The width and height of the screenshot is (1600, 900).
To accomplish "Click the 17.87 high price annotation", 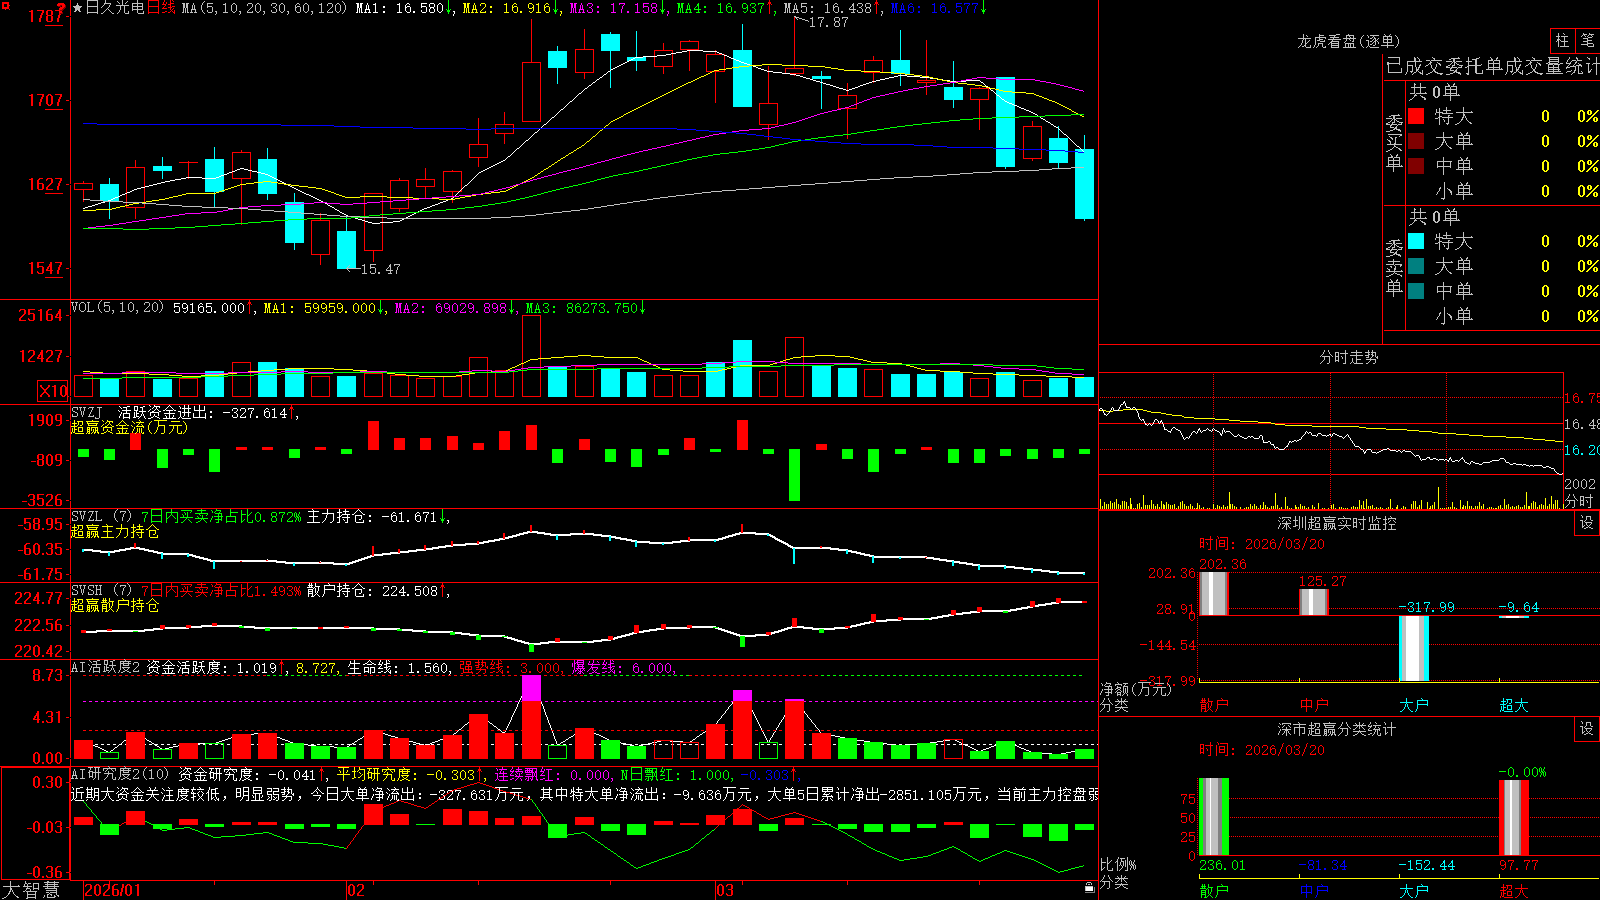I will point(828,22).
